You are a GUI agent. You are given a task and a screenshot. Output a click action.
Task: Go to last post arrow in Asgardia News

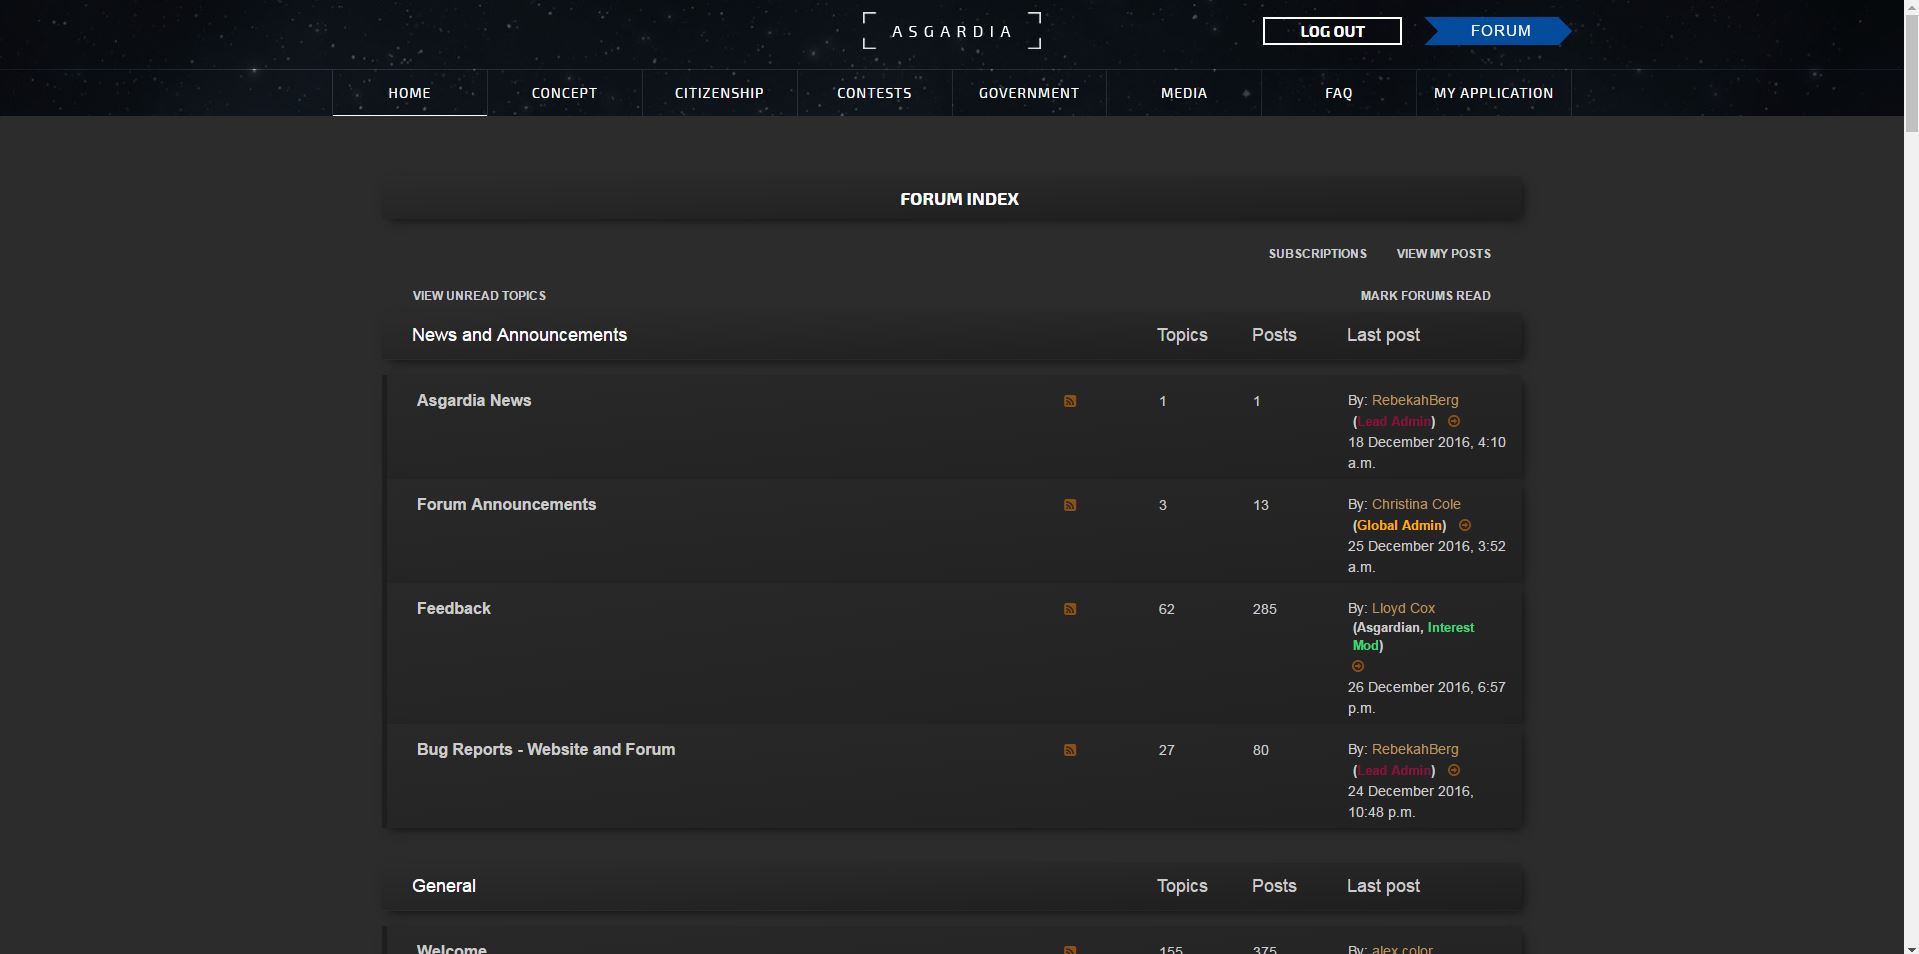(x=1454, y=421)
